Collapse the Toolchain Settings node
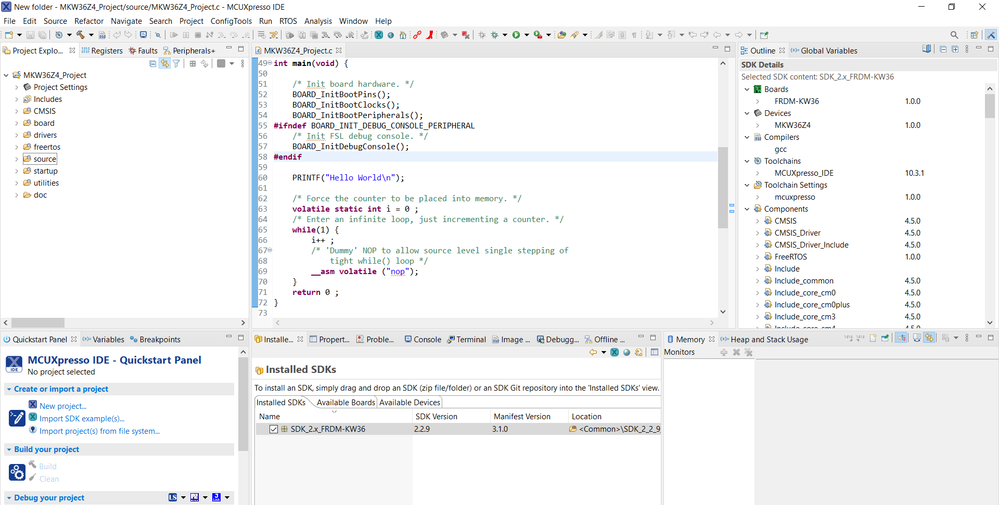Viewport: 999px width, 505px height. [745, 185]
